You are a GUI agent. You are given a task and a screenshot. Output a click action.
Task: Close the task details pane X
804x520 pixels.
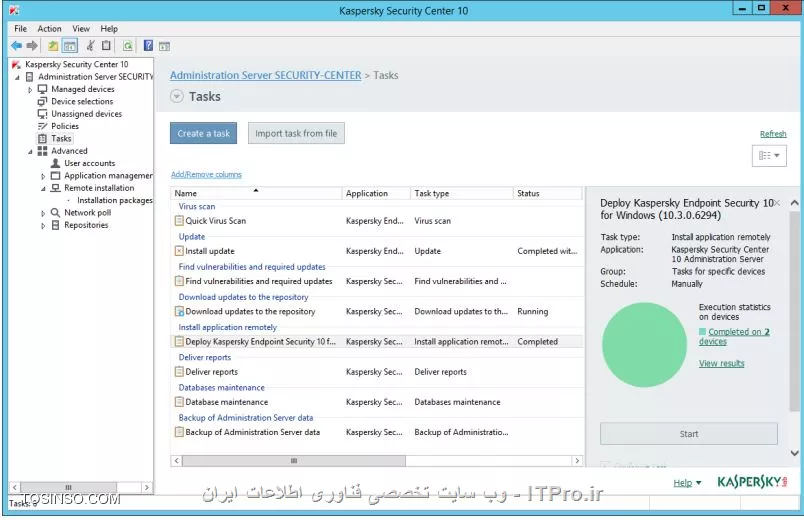point(777,203)
